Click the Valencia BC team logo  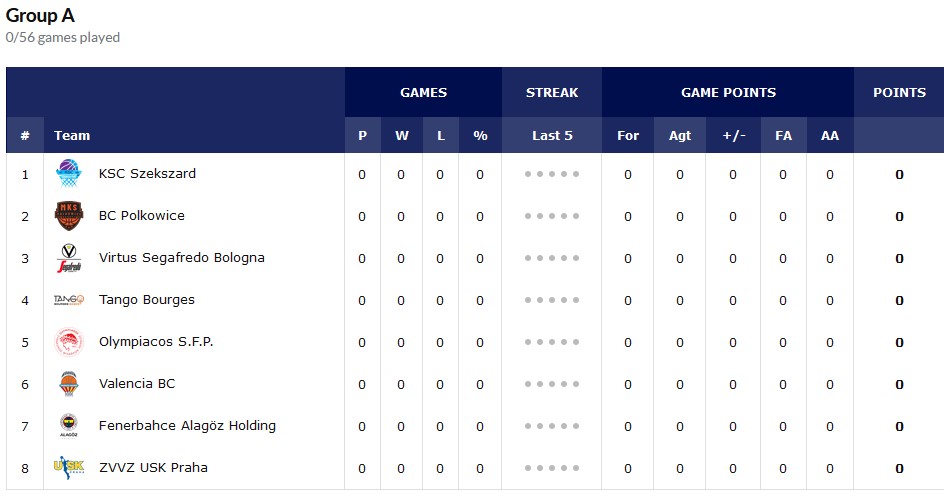69,384
